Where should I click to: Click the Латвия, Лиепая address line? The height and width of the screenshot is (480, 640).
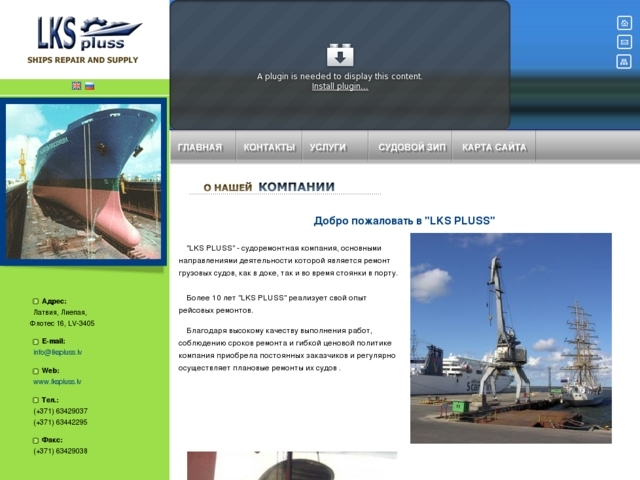[60, 312]
